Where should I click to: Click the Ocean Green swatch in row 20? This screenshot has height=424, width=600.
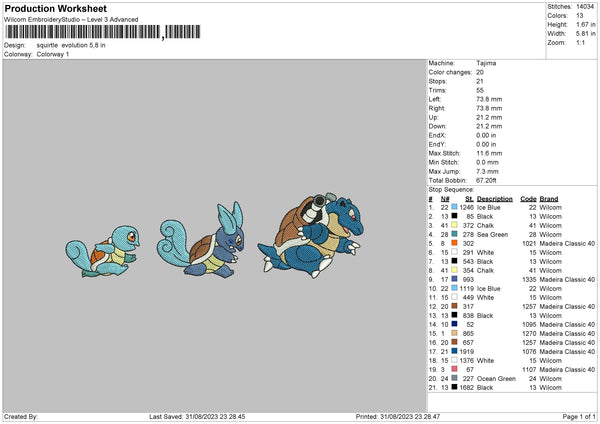[x=454, y=378]
